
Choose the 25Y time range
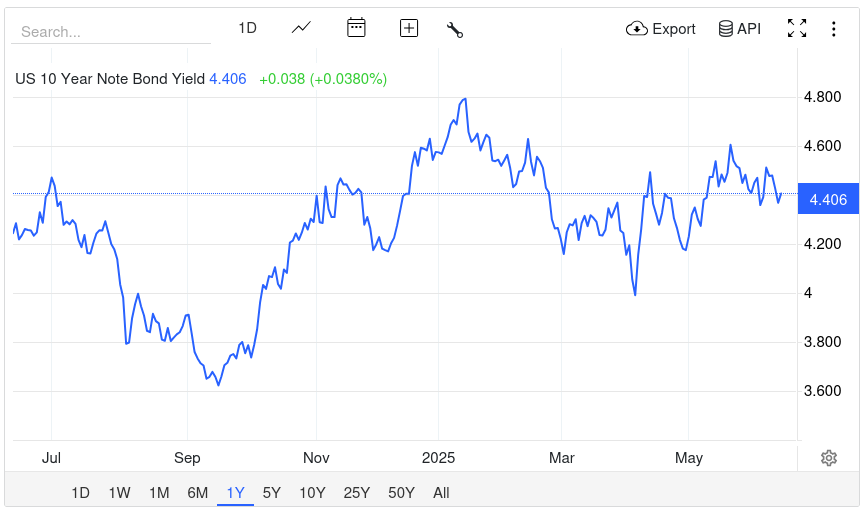(357, 492)
